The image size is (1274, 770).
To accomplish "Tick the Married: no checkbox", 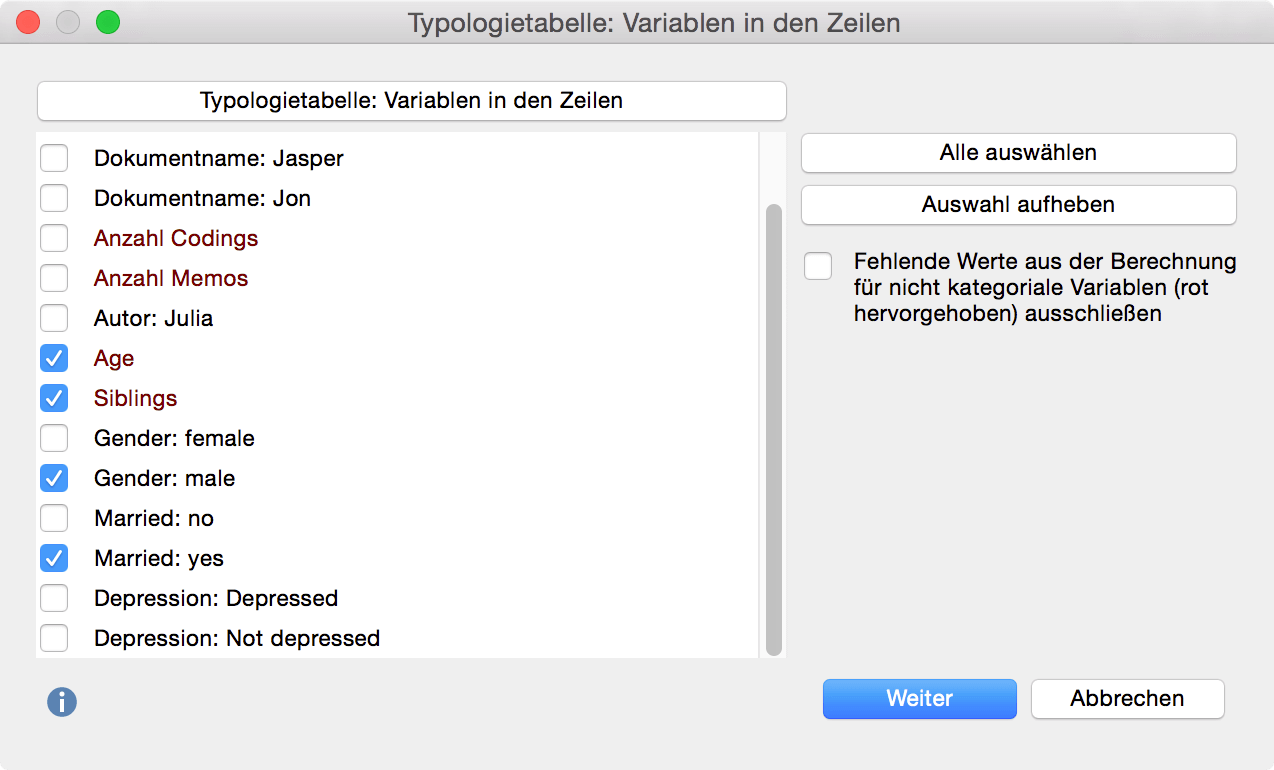I will pos(54,518).
